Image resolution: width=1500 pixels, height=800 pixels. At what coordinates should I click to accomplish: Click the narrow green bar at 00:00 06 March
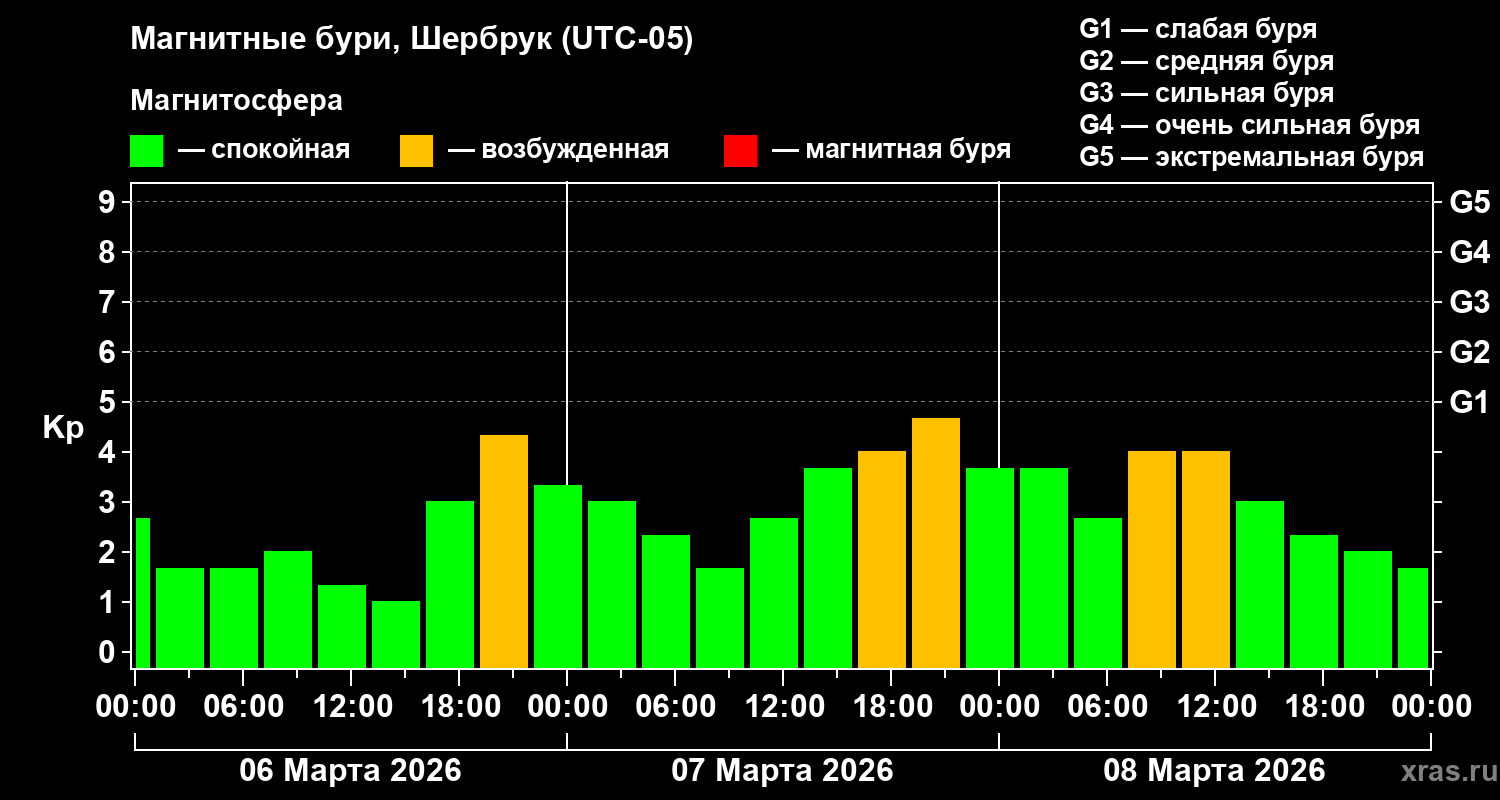point(142,593)
